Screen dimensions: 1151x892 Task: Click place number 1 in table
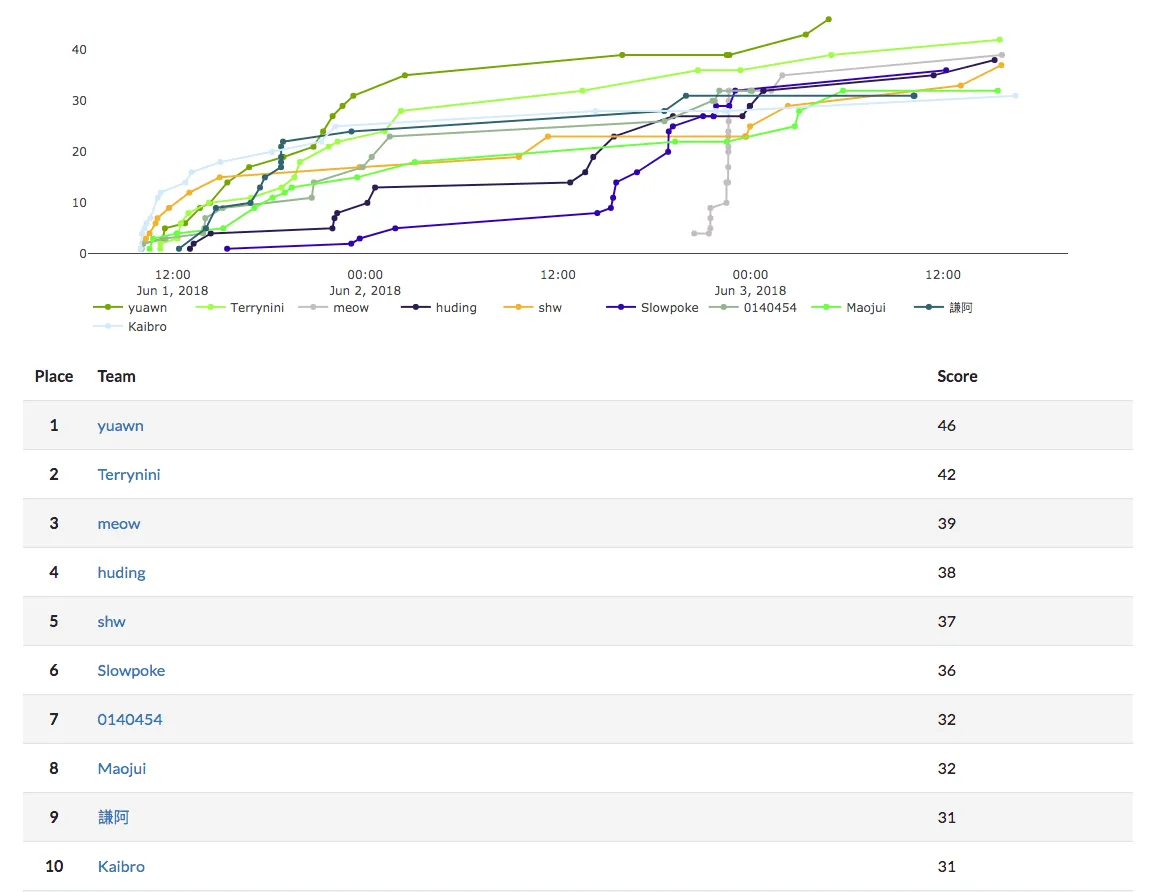coord(54,426)
